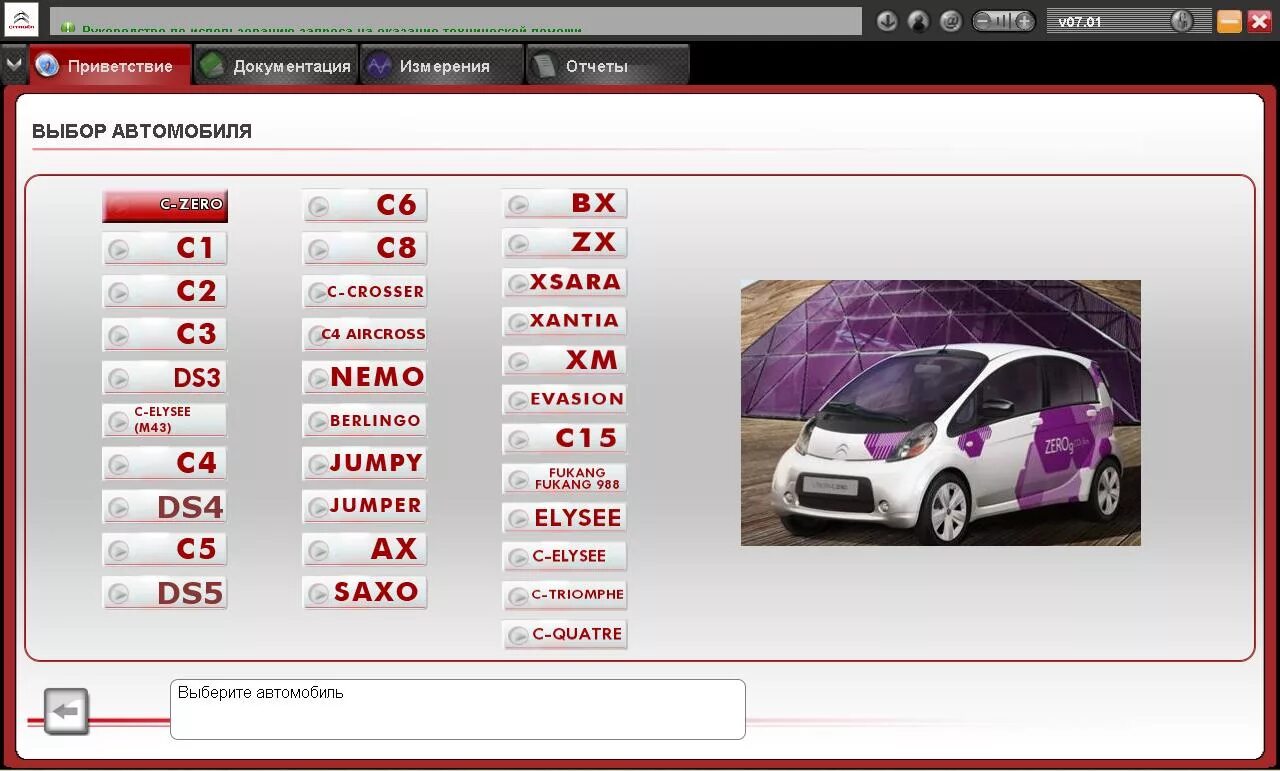Screen dimensions: 1280x771
Task: Go back with the left arrow button
Action: pyautogui.click(x=67, y=712)
